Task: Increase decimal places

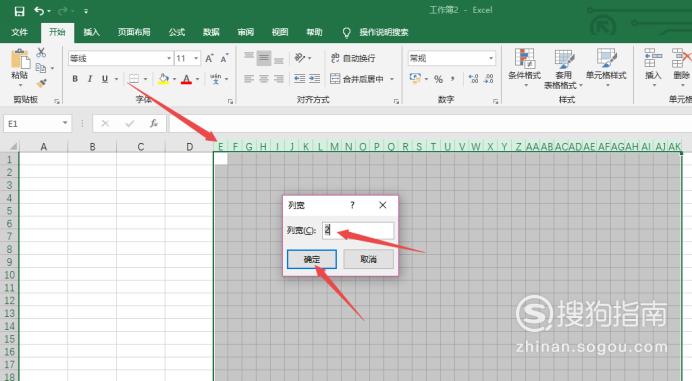Action: tap(474, 79)
